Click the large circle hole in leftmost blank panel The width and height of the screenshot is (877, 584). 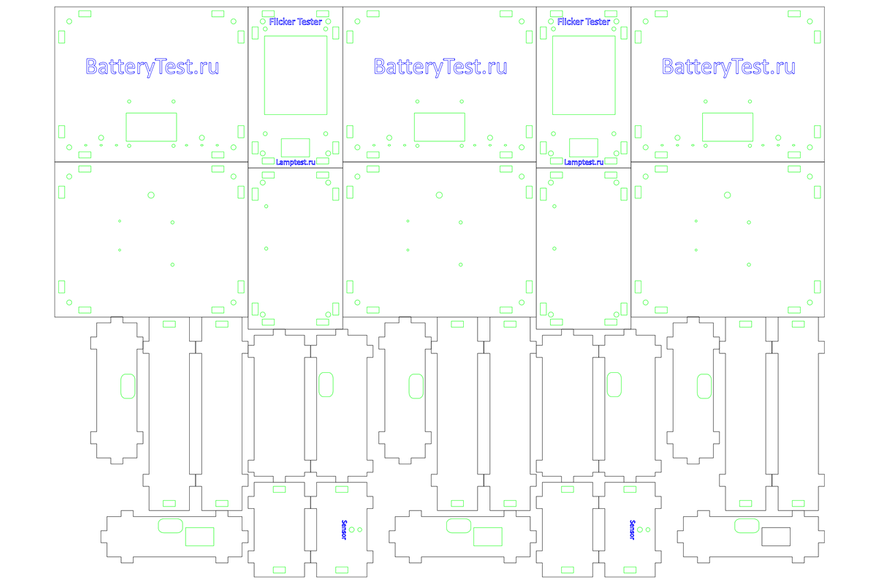[x=151, y=195]
